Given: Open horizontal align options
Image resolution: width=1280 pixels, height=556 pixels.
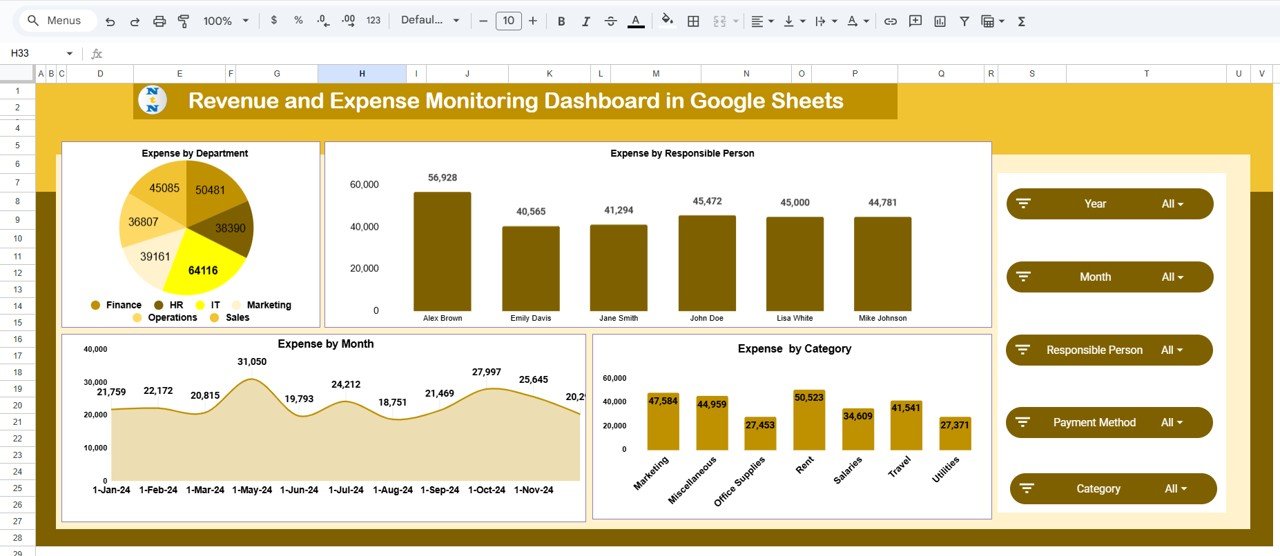Looking at the screenshot, I should point(762,21).
